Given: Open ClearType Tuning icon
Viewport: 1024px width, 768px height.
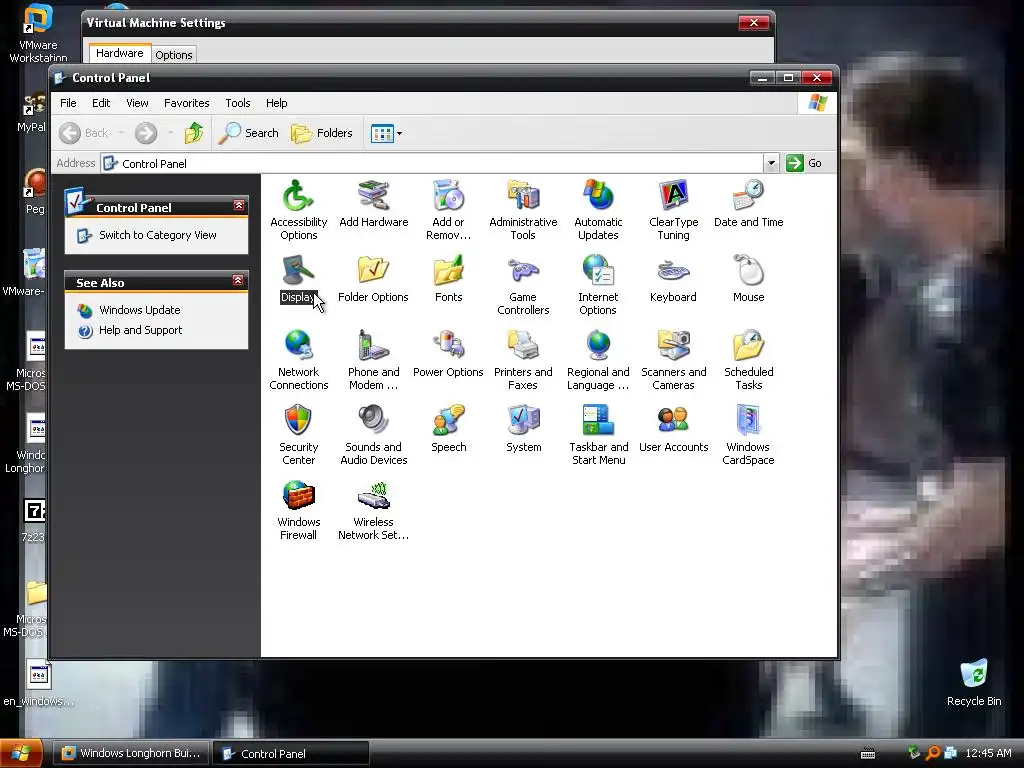Looking at the screenshot, I should (x=673, y=210).
